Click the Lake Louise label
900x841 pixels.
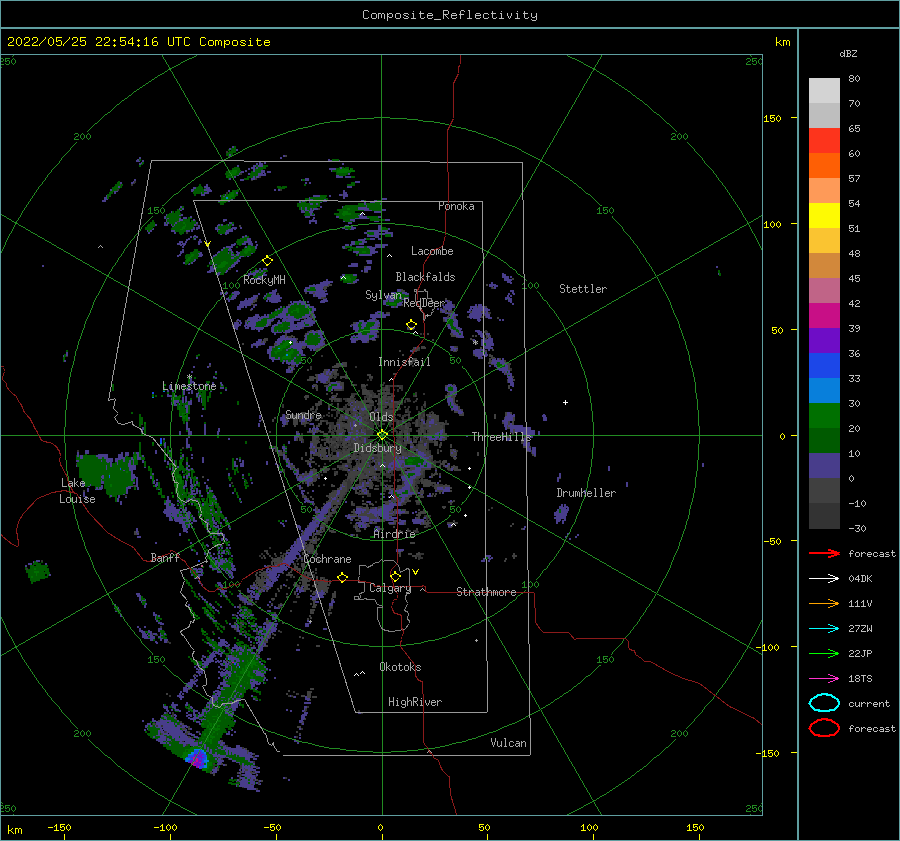77,491
